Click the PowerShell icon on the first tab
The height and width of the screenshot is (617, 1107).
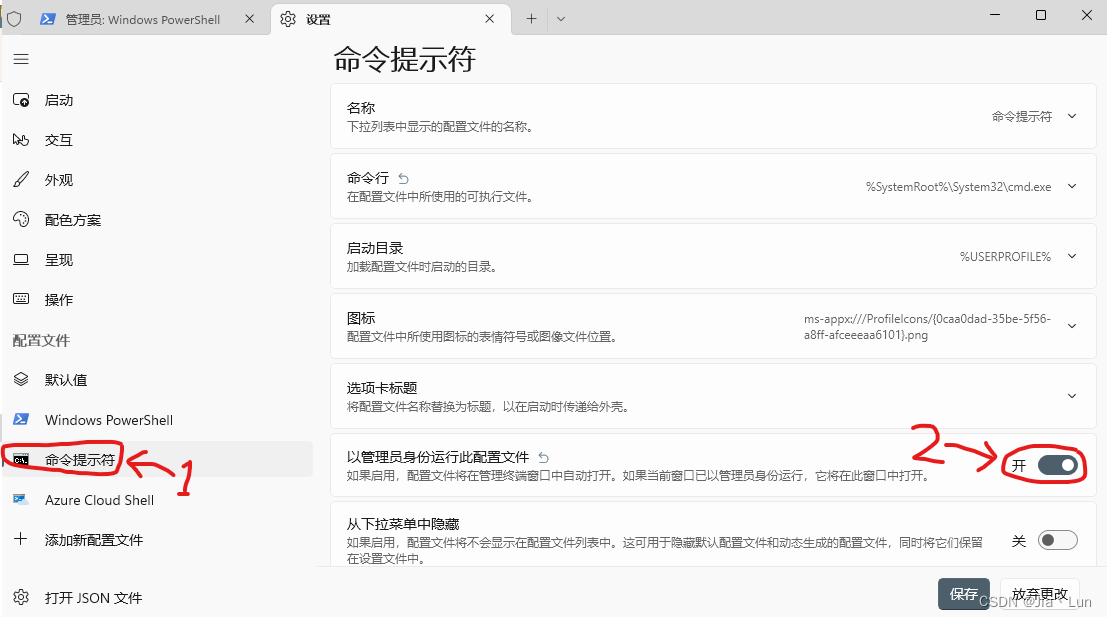pos(48,19)
